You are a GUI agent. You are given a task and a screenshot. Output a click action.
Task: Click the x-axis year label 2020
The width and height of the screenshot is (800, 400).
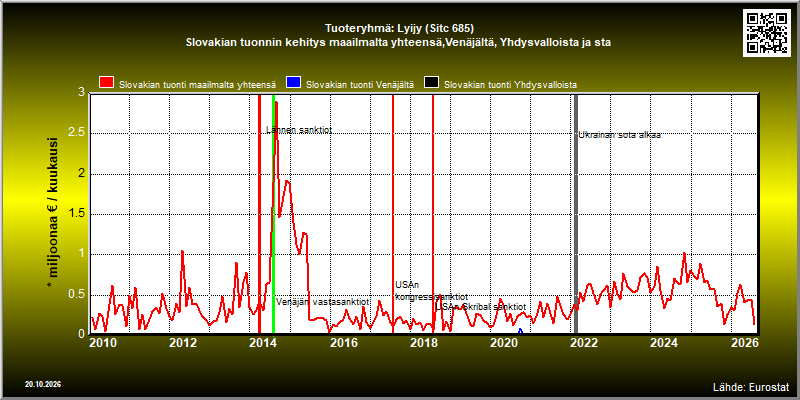503,342
